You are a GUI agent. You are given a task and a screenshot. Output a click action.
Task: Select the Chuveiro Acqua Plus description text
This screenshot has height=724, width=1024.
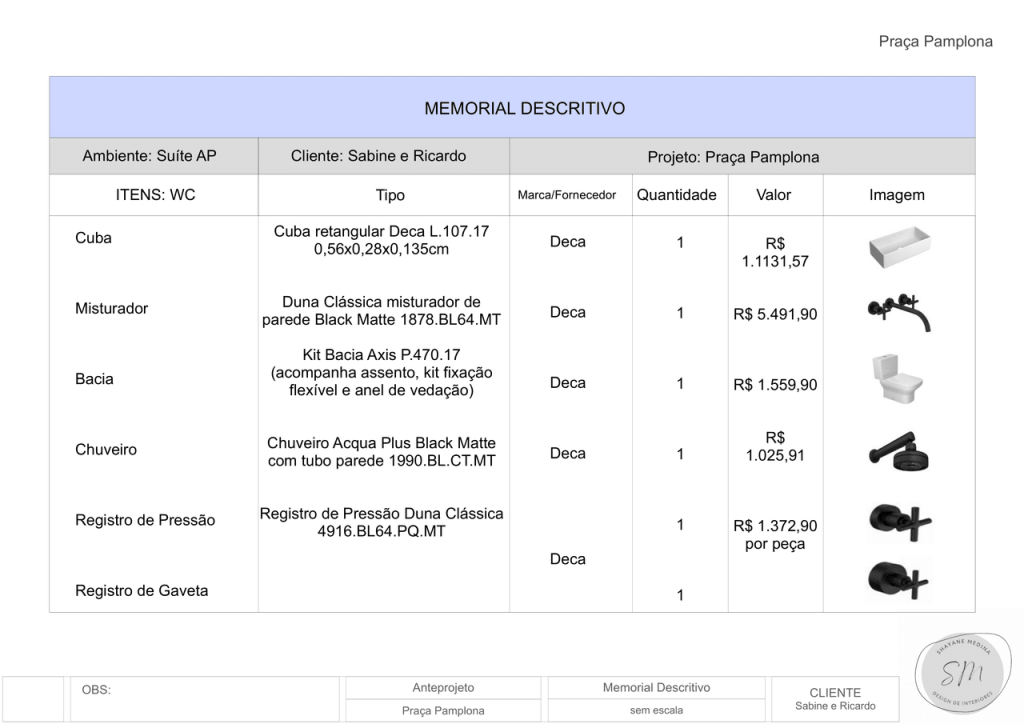pyautogui.click(x=381, y=452)
